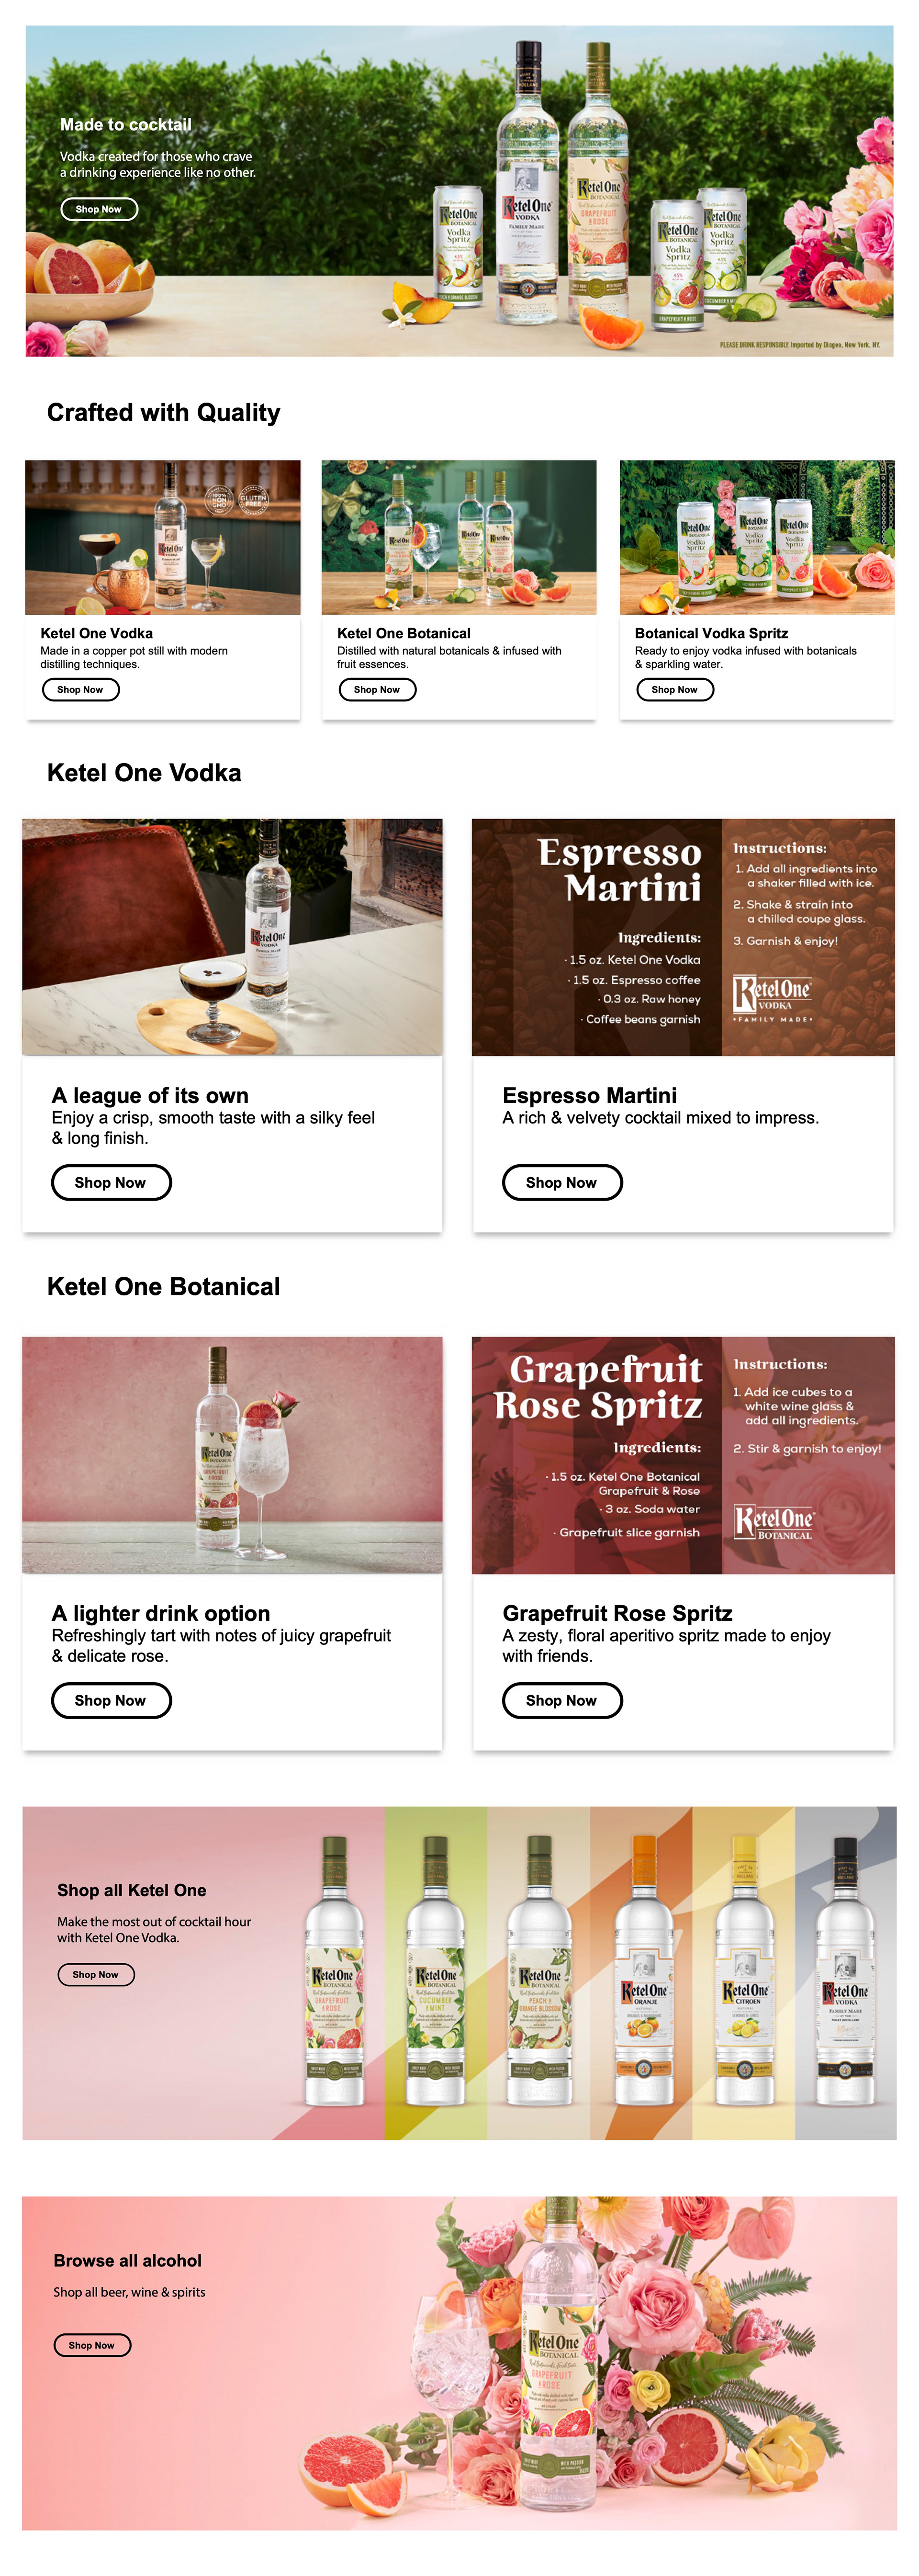Viewport: 919px width, 2576px height.
Task: Click Shop Now under Botanical Vodka Spritz card
Action: point(675,689)
